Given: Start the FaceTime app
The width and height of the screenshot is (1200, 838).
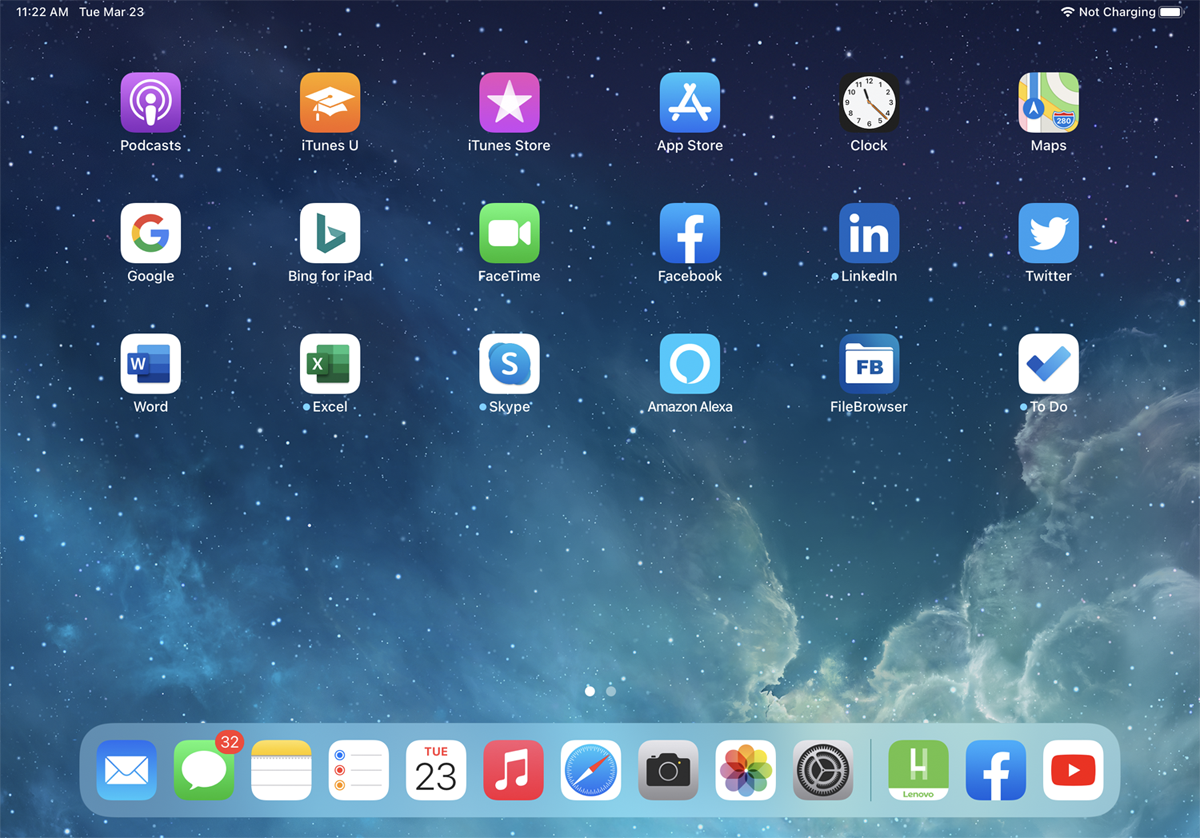Looking at the screenshot, I should click(509, 233).
